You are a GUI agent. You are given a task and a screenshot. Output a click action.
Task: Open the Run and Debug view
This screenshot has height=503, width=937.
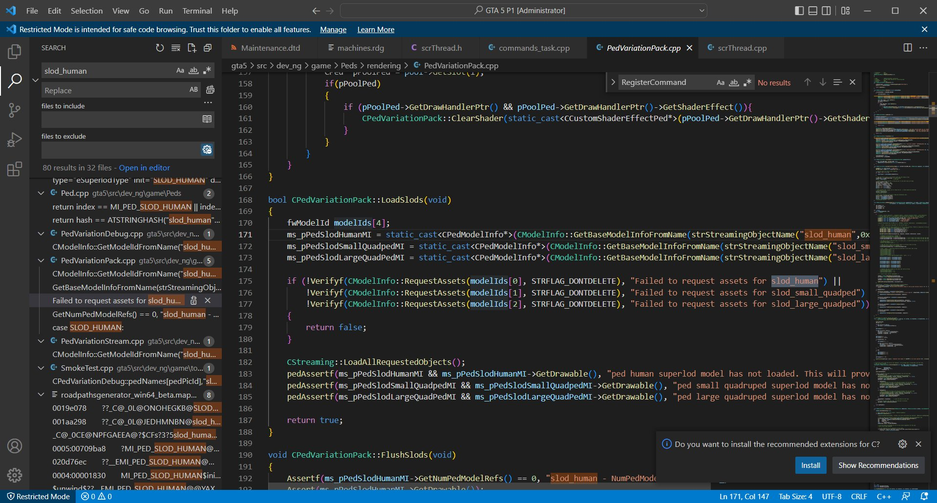(14, 140)
